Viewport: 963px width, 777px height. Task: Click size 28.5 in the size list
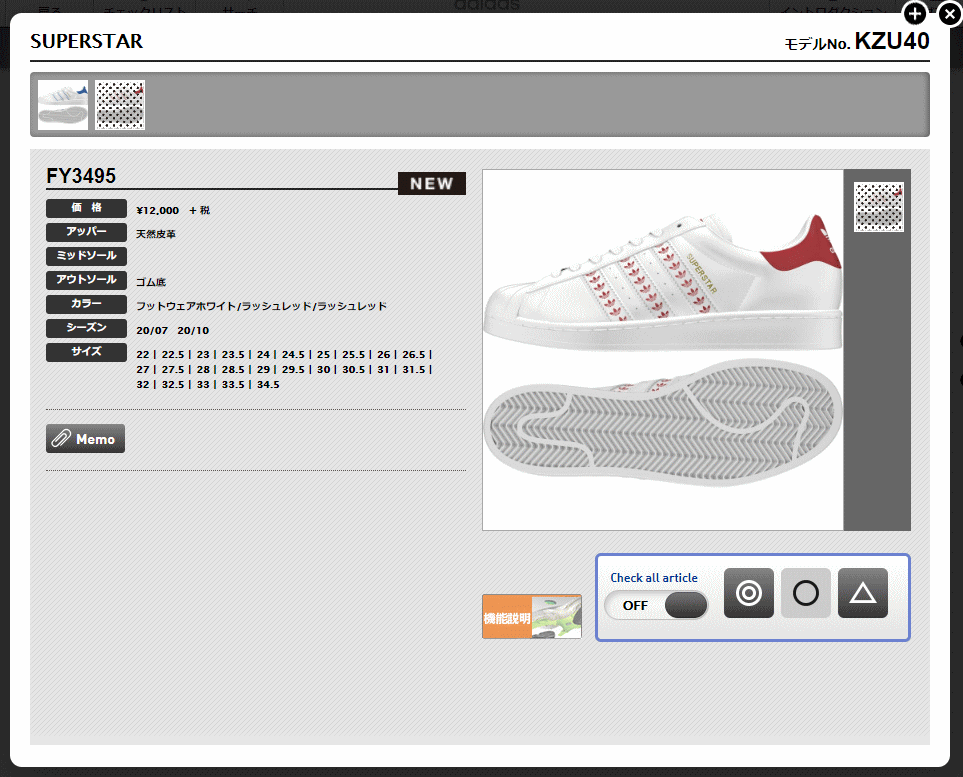233,369
